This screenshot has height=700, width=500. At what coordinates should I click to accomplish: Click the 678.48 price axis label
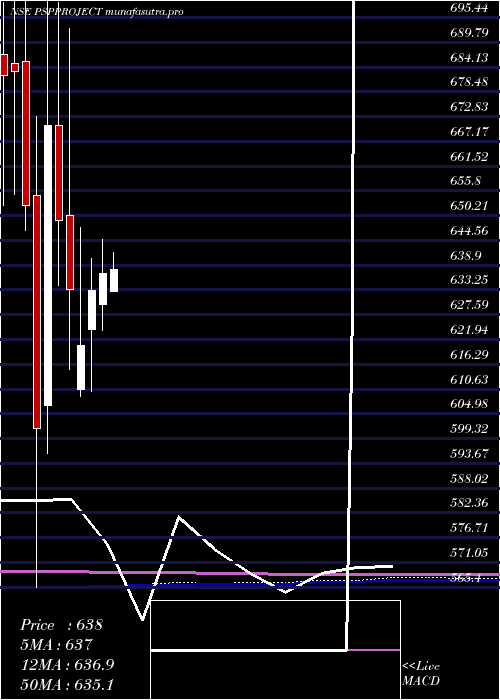pos(468,83)
